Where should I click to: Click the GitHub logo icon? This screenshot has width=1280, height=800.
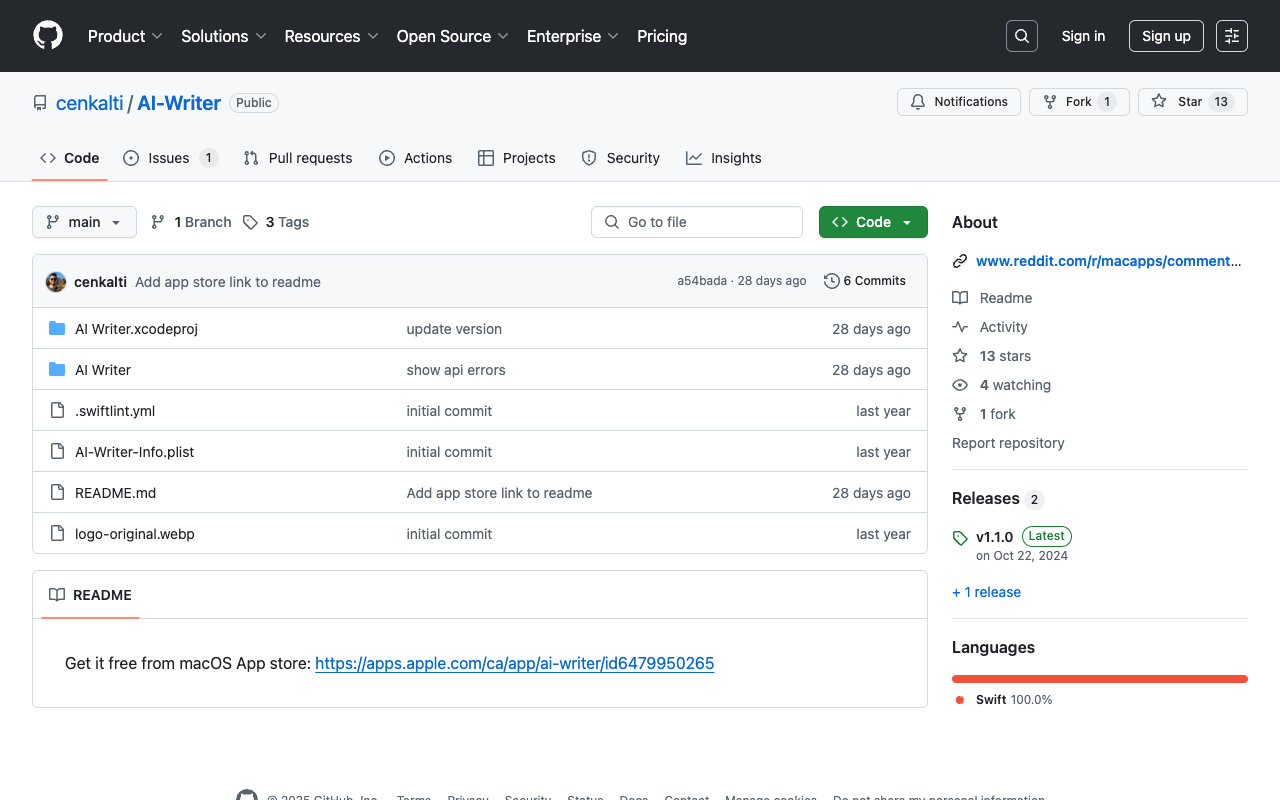tap(48, 36)
